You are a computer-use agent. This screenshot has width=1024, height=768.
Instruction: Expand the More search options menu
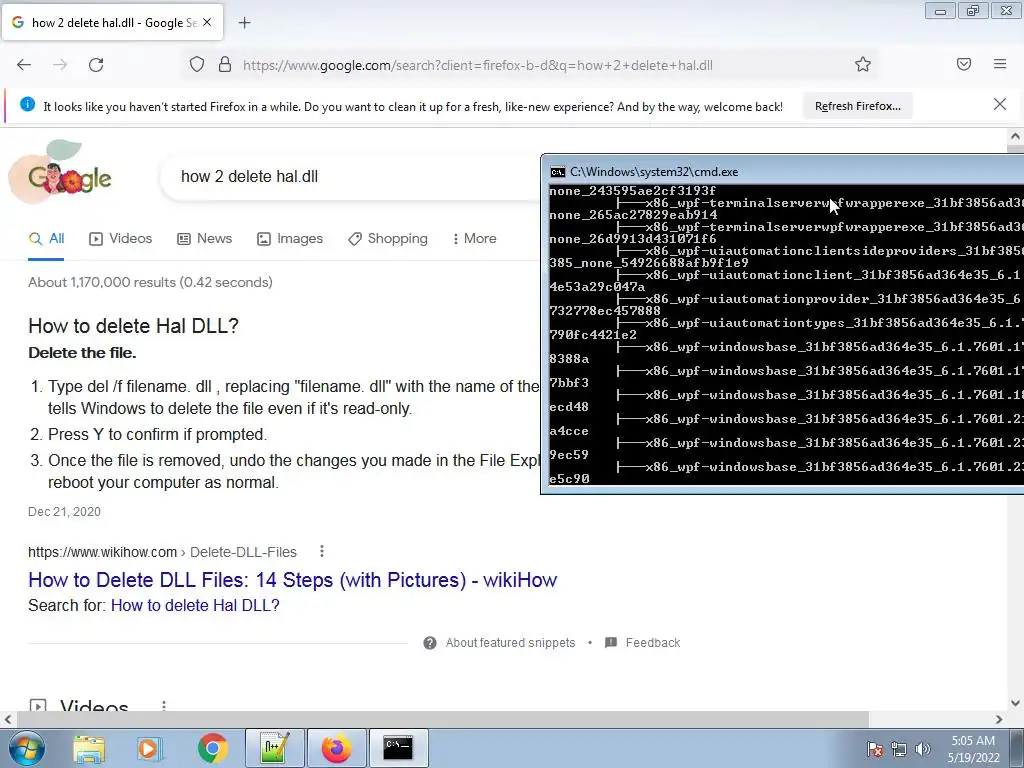click(475, 238)
